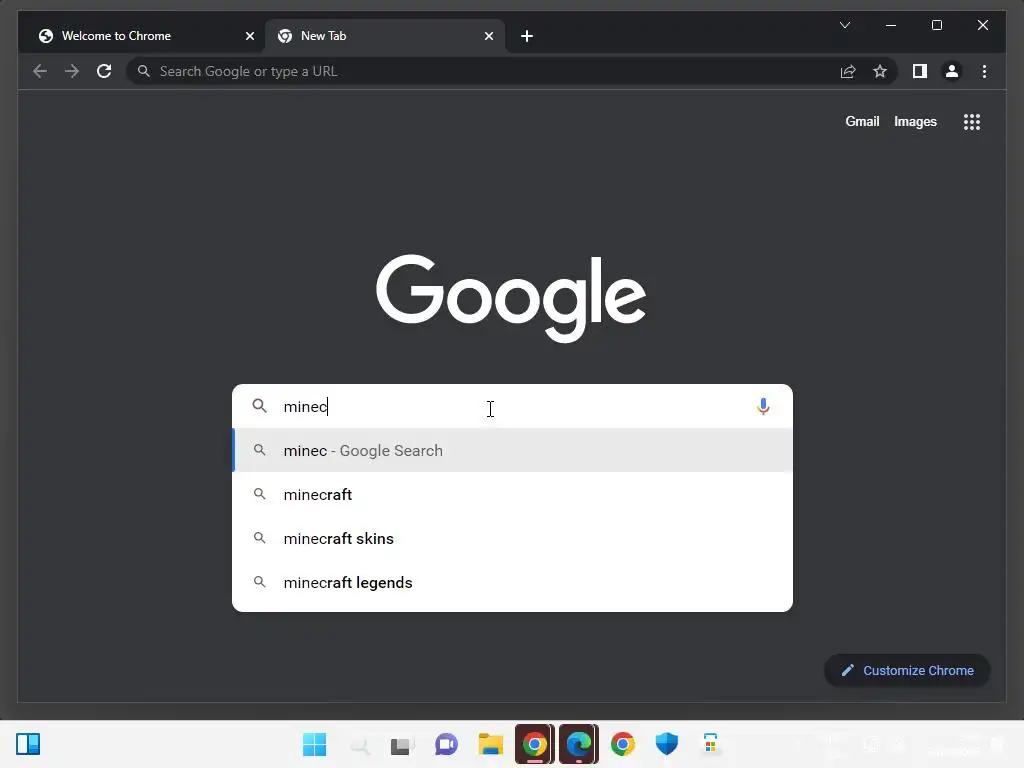Open Task View on the taskbar
This screenshot has height=768, width=1024.
click(402, 744)
